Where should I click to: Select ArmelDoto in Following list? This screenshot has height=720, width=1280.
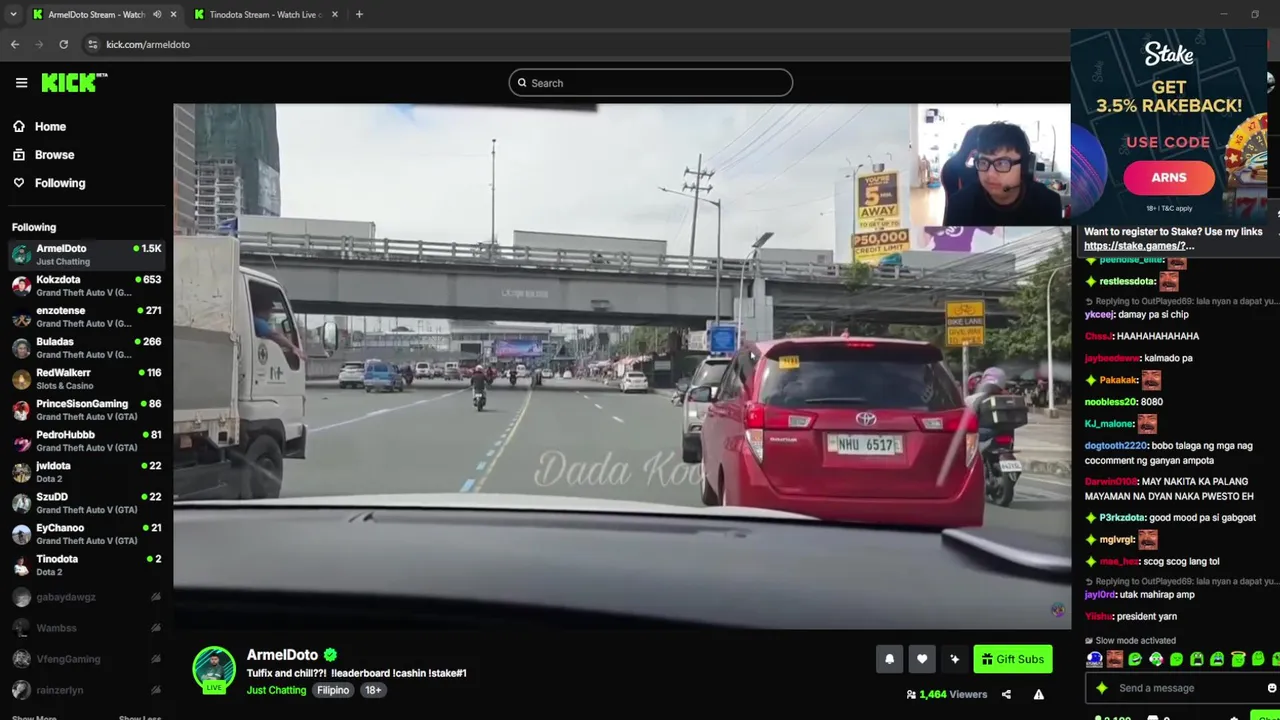click(85, 255)
